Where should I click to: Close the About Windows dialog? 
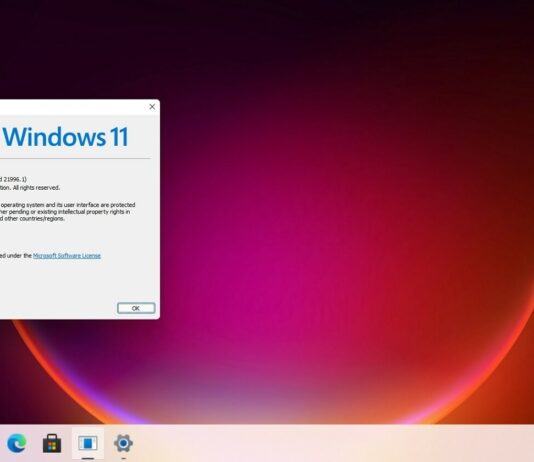click(x=152, y=107)
